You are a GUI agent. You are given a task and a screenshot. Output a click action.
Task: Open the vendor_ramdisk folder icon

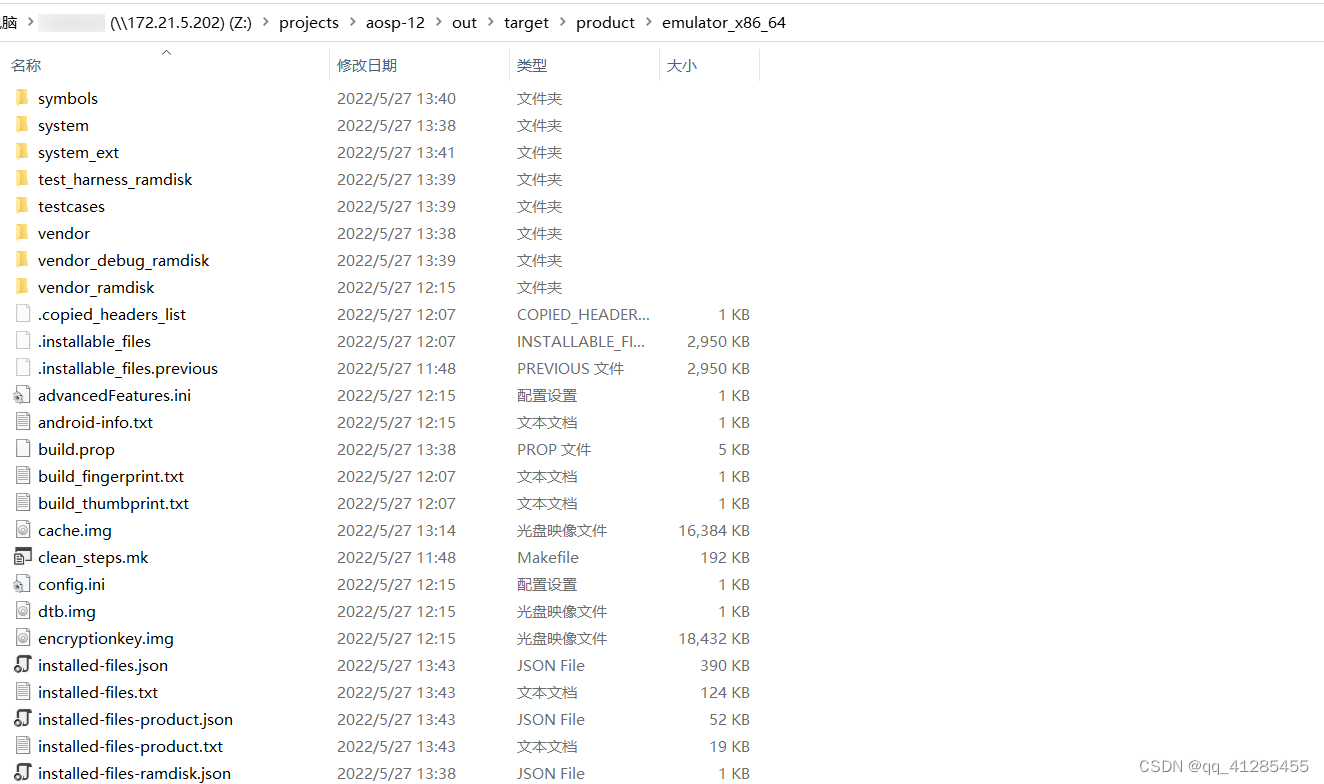coord(23,287)
